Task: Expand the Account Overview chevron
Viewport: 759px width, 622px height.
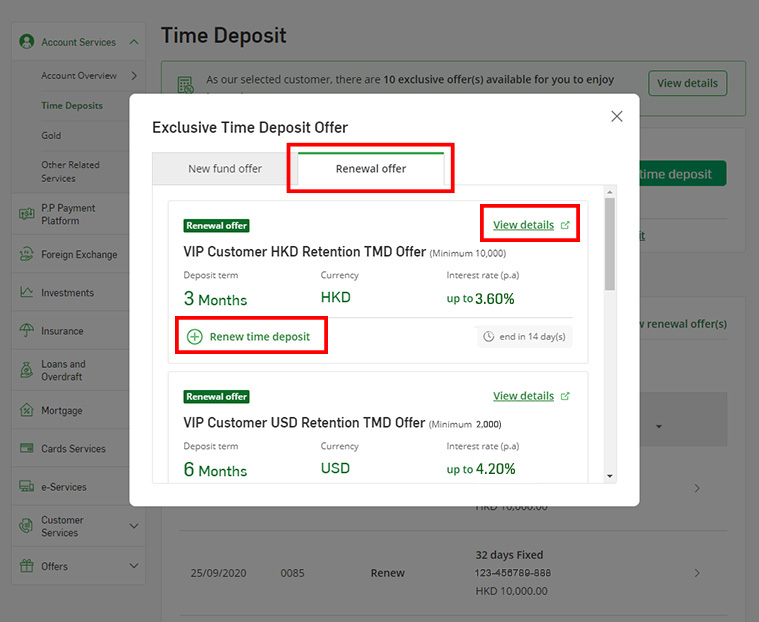Action: click(x=134, y=76)
